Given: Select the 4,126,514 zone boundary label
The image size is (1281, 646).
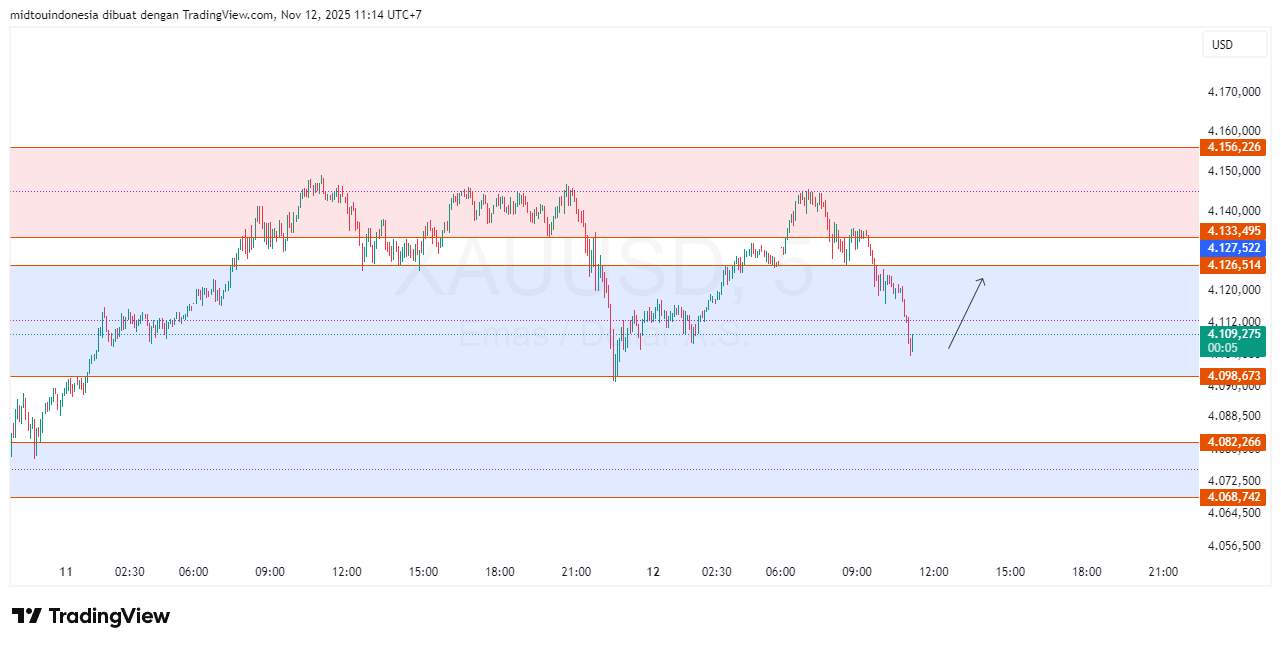Looking at the screenshot, I should click(x=1234, y=265).
